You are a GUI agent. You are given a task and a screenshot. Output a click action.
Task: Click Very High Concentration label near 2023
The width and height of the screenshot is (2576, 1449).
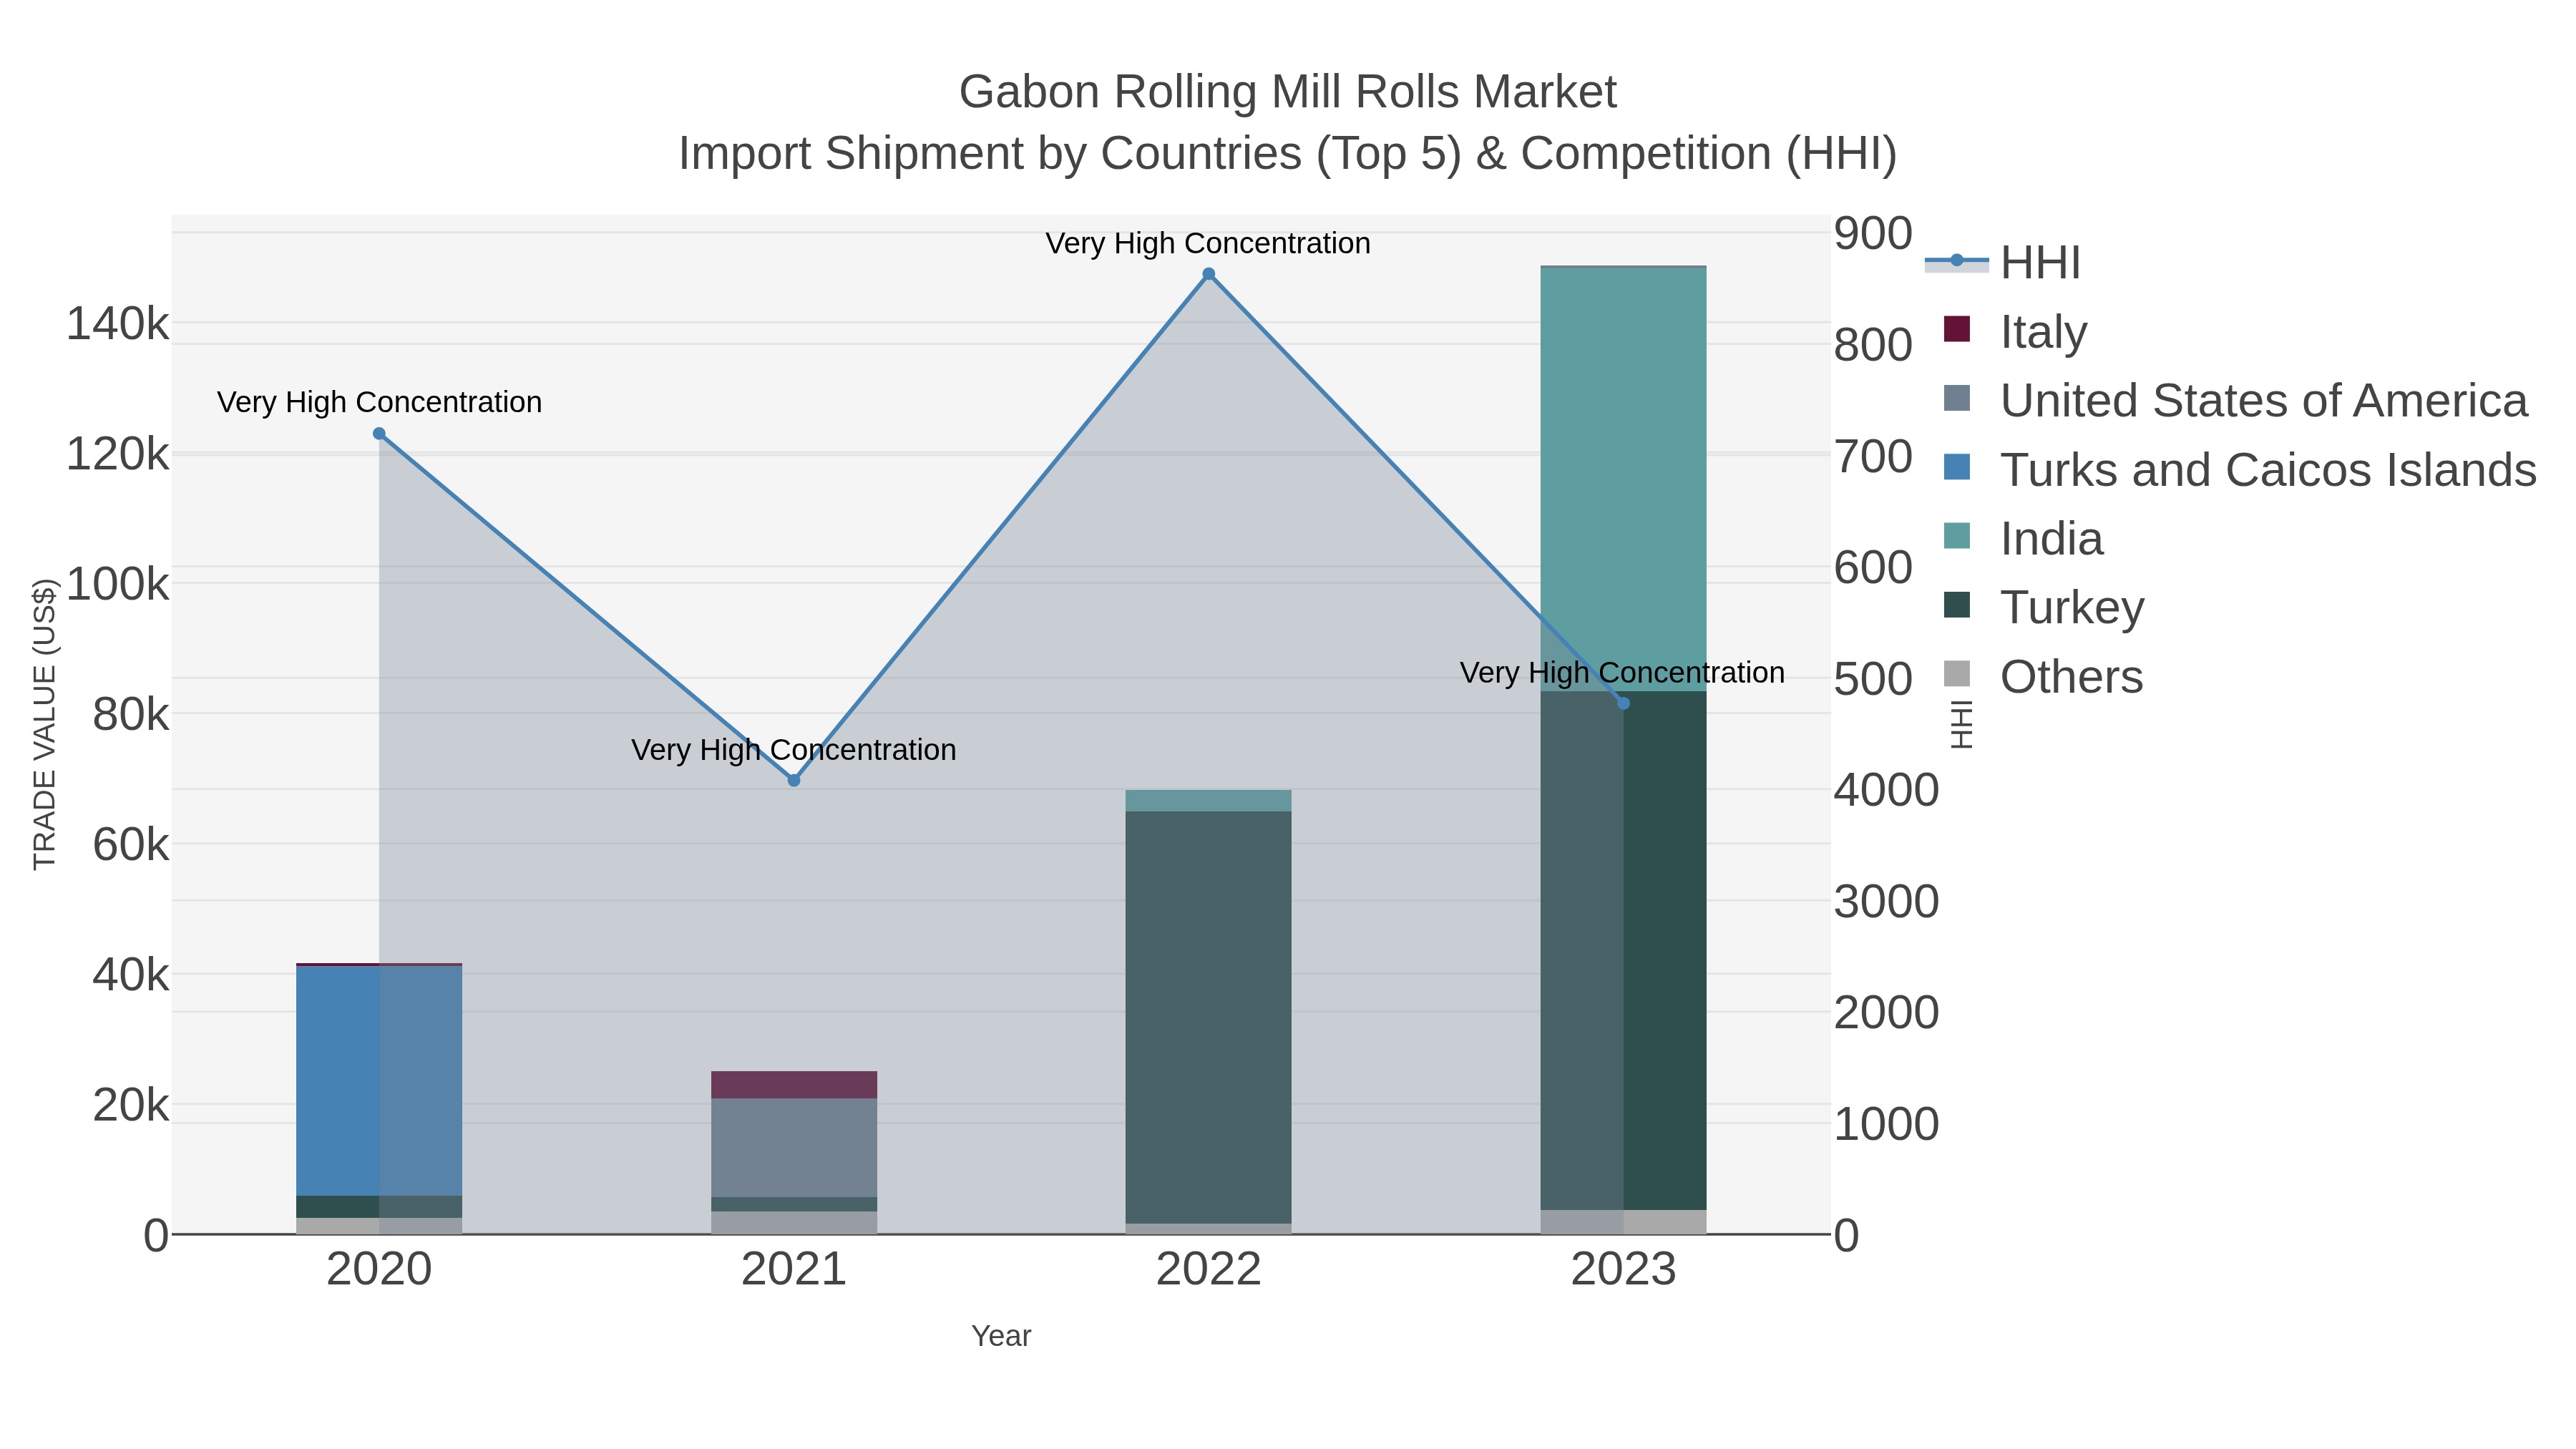click(x=1622, y=673)
